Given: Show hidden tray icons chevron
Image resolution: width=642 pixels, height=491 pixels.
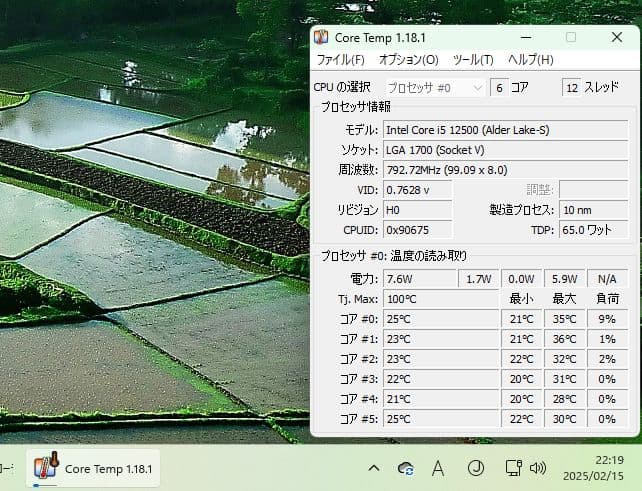Looking at the screenshot, I should tap(373, 468).
